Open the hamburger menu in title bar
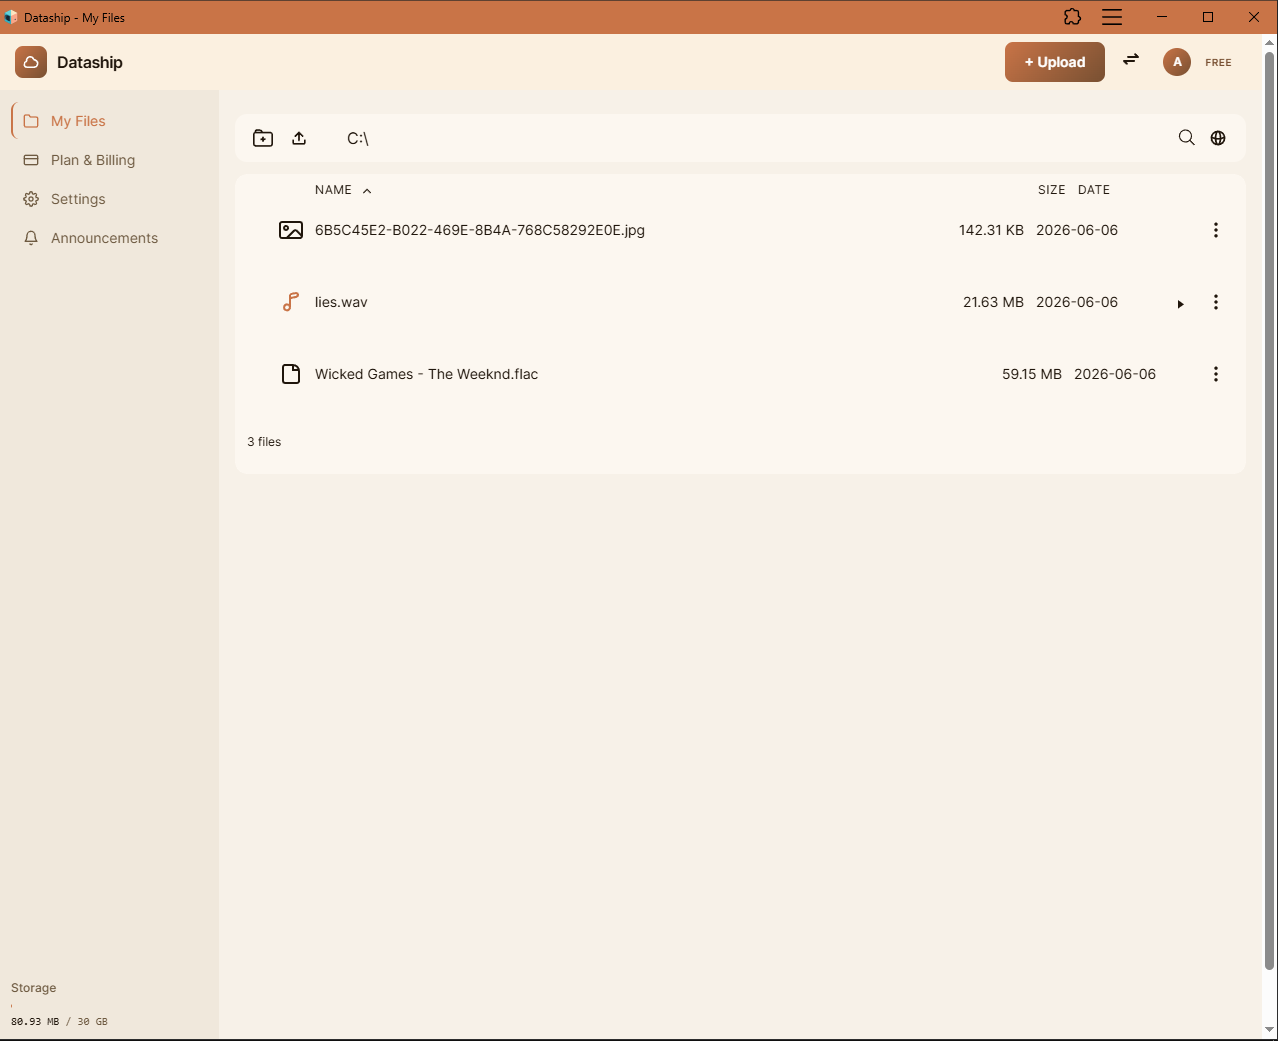Viewport: 1278px width, 1041px height. tap(1112, 17)
